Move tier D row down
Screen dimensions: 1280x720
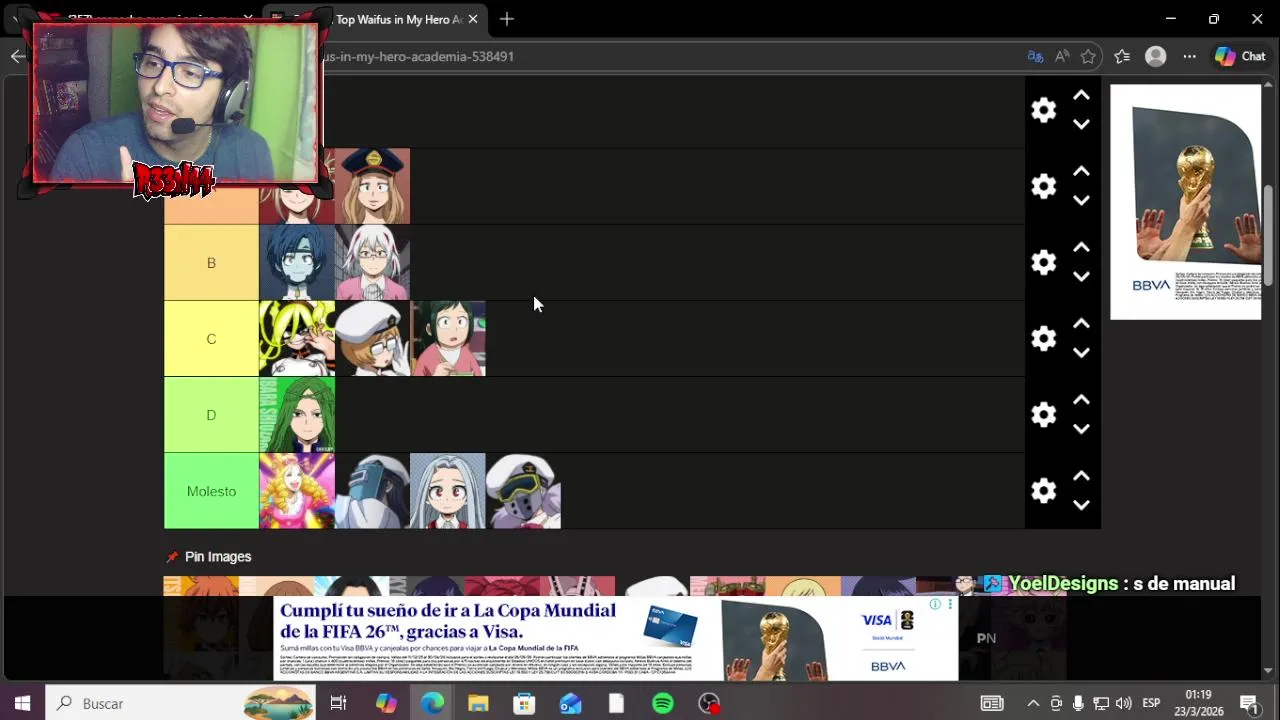click(1081, 428)
